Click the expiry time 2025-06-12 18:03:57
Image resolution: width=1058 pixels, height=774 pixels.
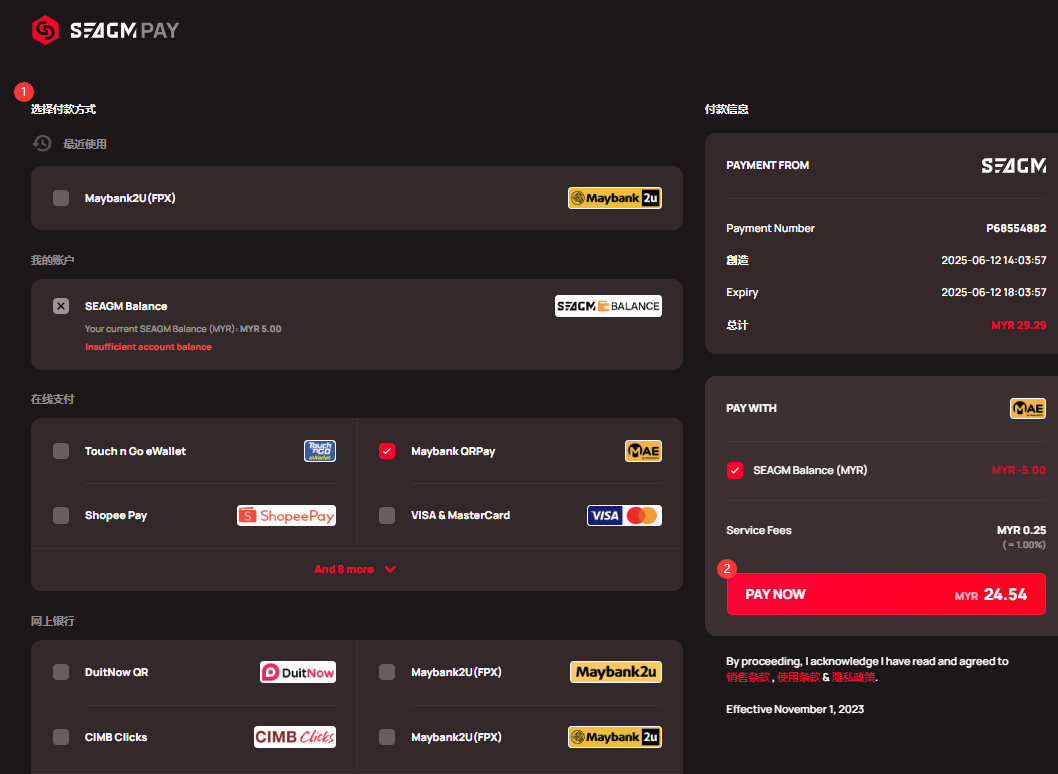(994, 292)
